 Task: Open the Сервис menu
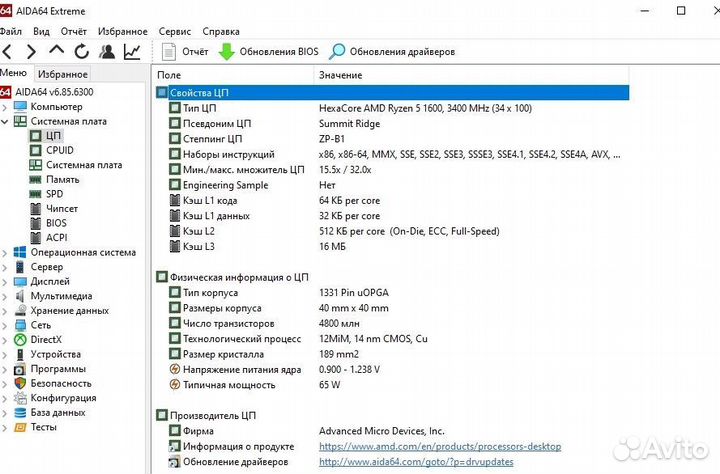[x=174, y=31]
